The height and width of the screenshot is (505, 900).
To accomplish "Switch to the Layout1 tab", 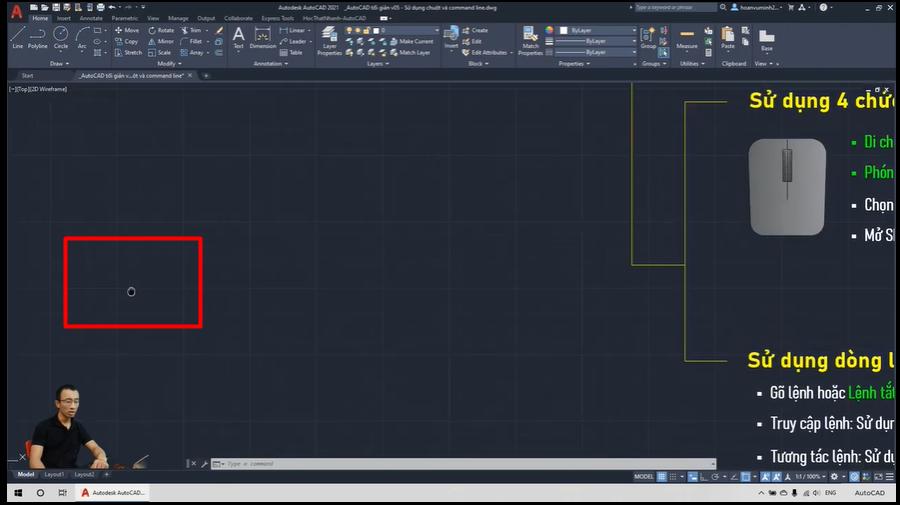I will [x=55, y=475].
